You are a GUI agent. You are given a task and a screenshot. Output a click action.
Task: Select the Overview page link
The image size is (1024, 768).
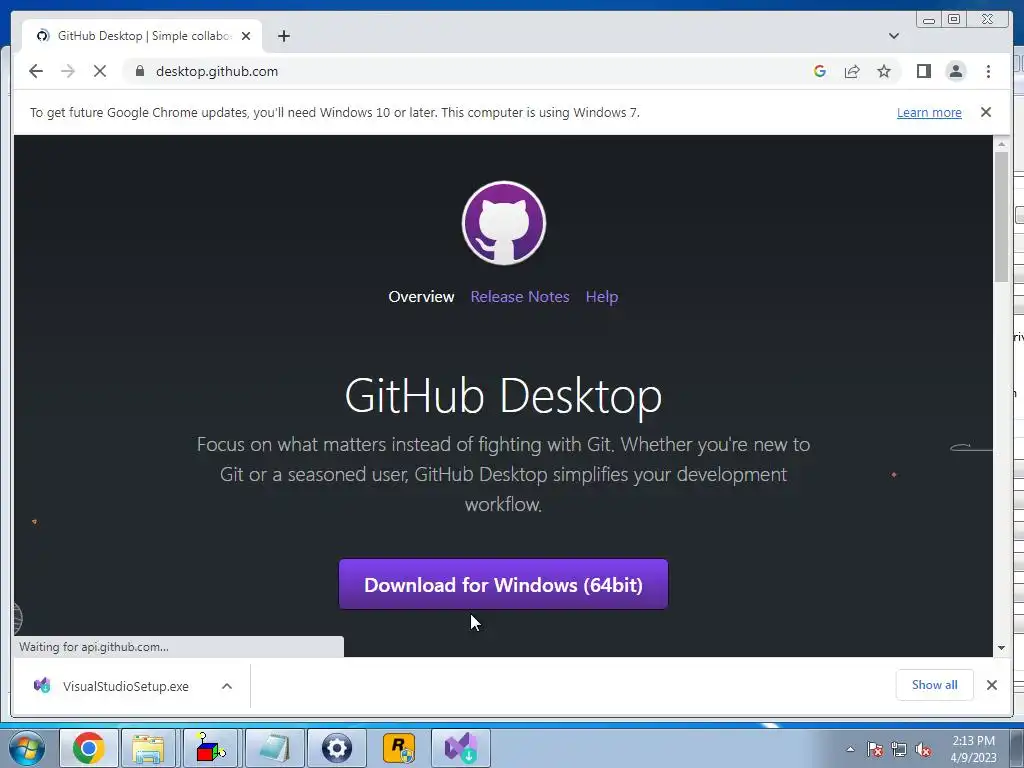coord(421,296)
